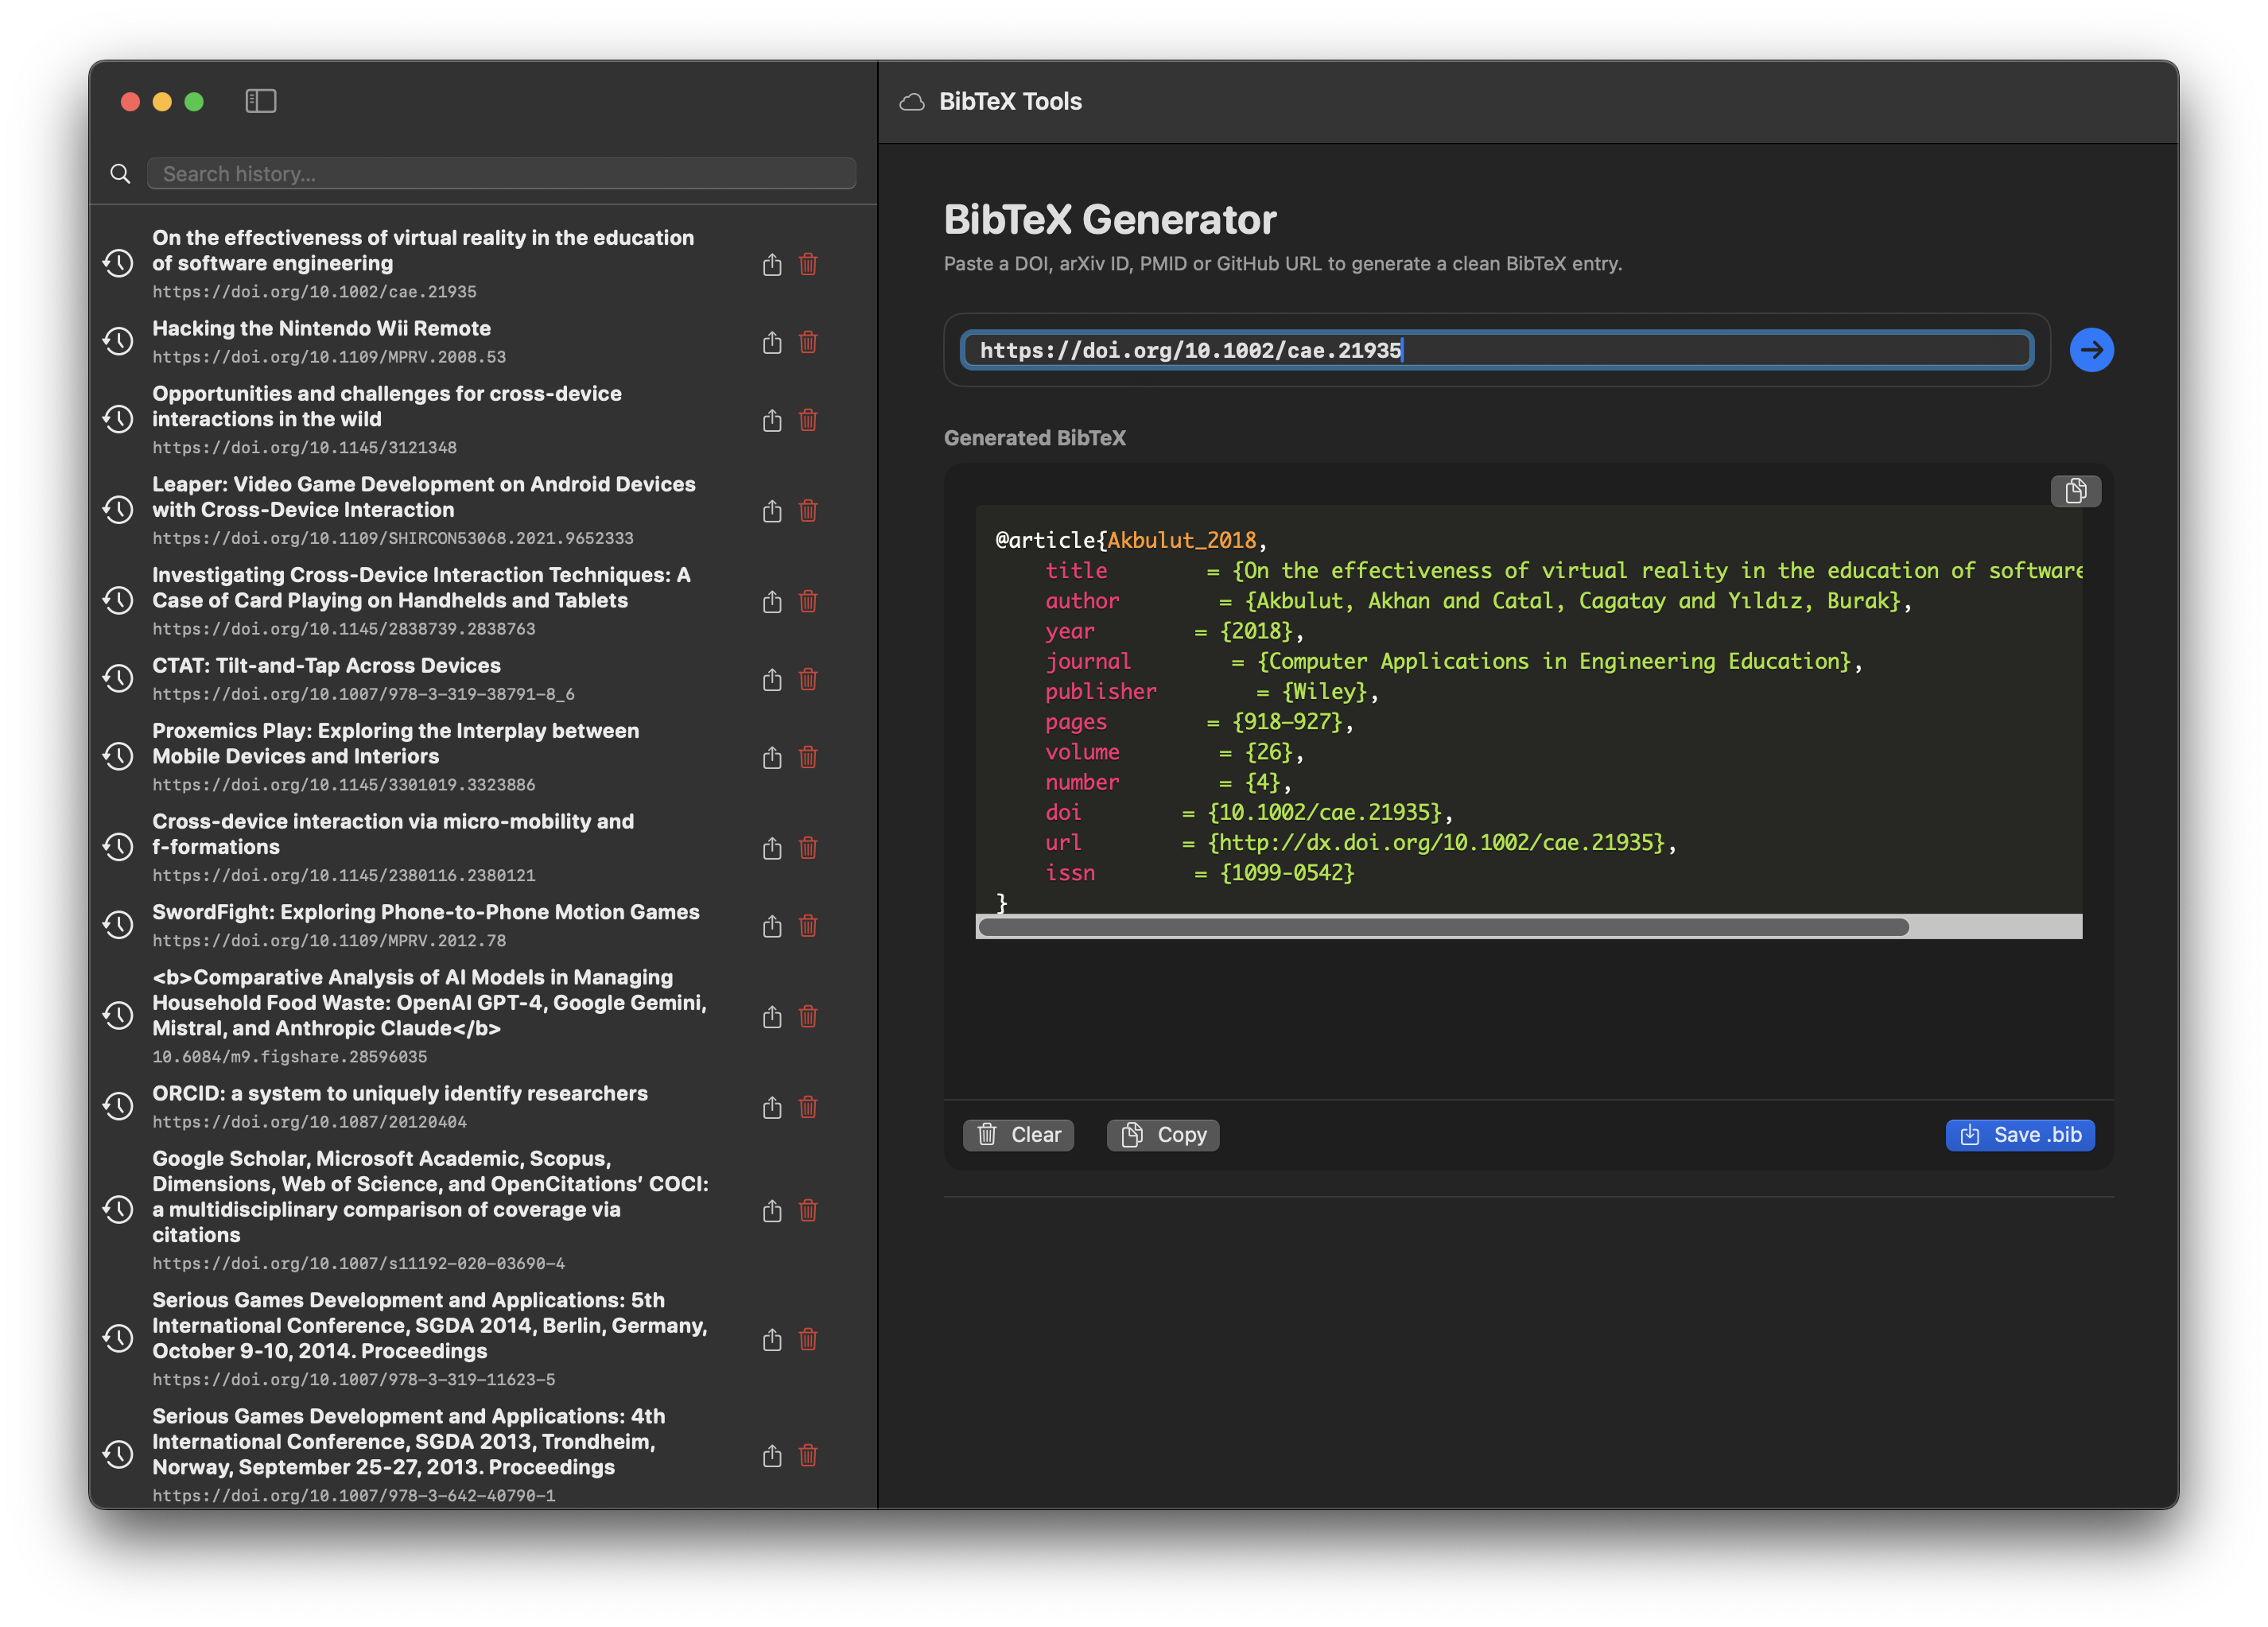Delete the 'ORCID: a system' entry
This screenshot has width=2268, height=1627.
point(808,1107)
